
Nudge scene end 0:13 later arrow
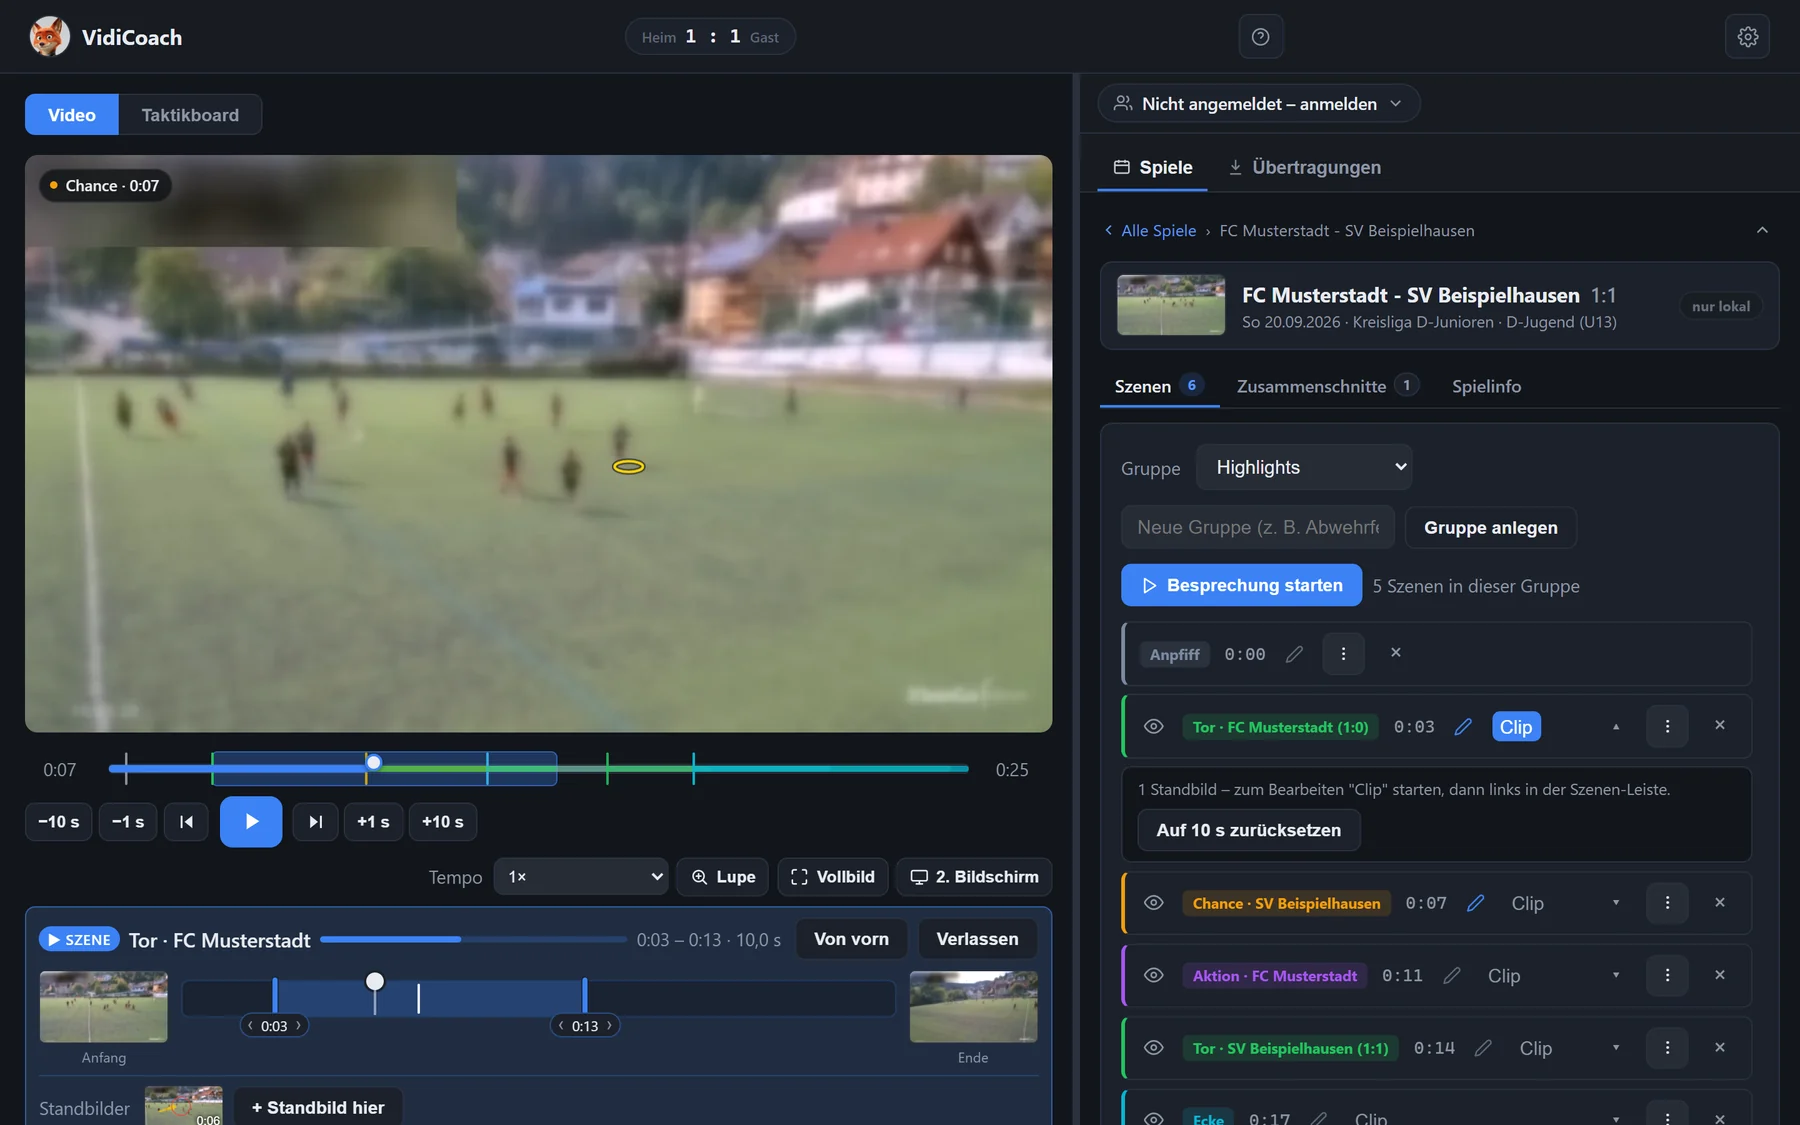[609, 1026]
